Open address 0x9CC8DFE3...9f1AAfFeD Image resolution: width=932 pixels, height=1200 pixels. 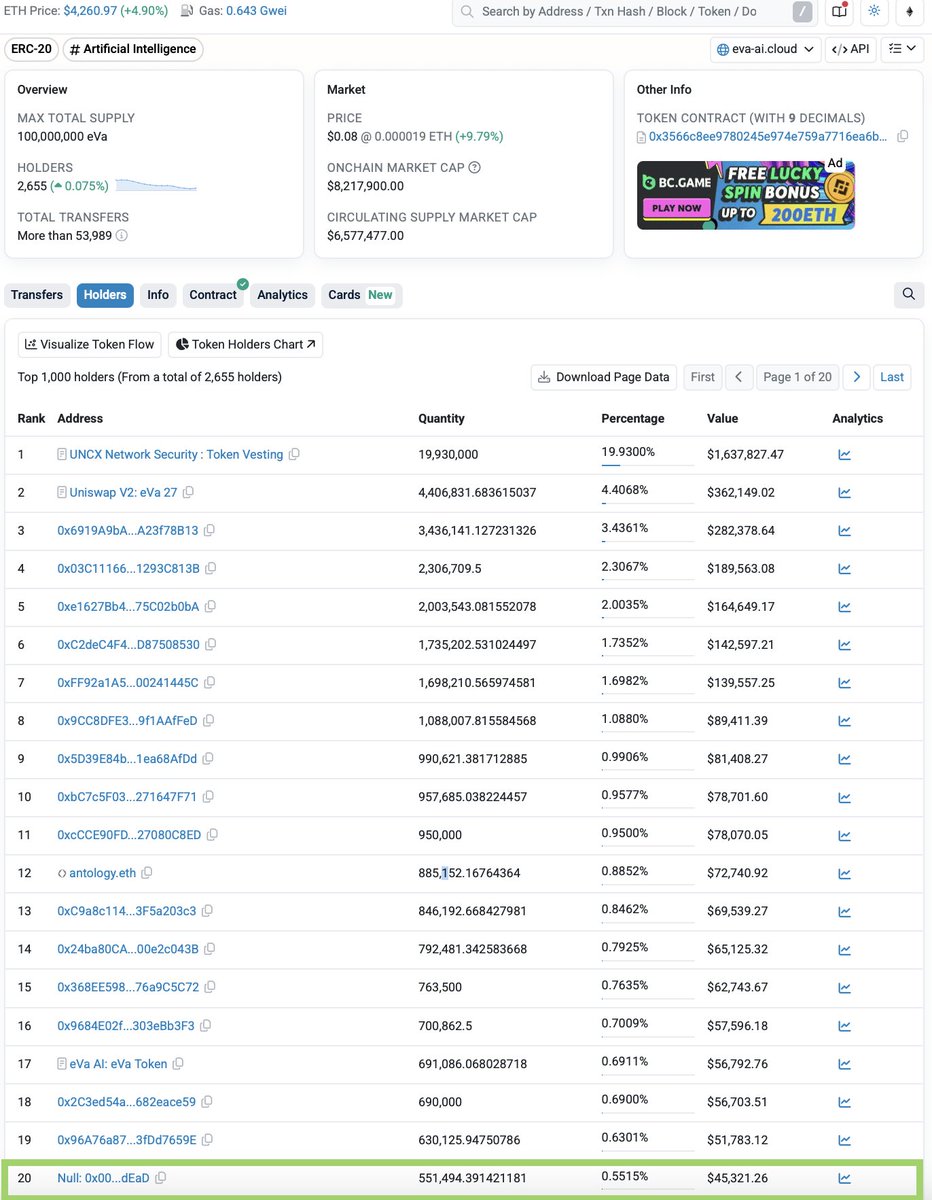coord(127,721)
